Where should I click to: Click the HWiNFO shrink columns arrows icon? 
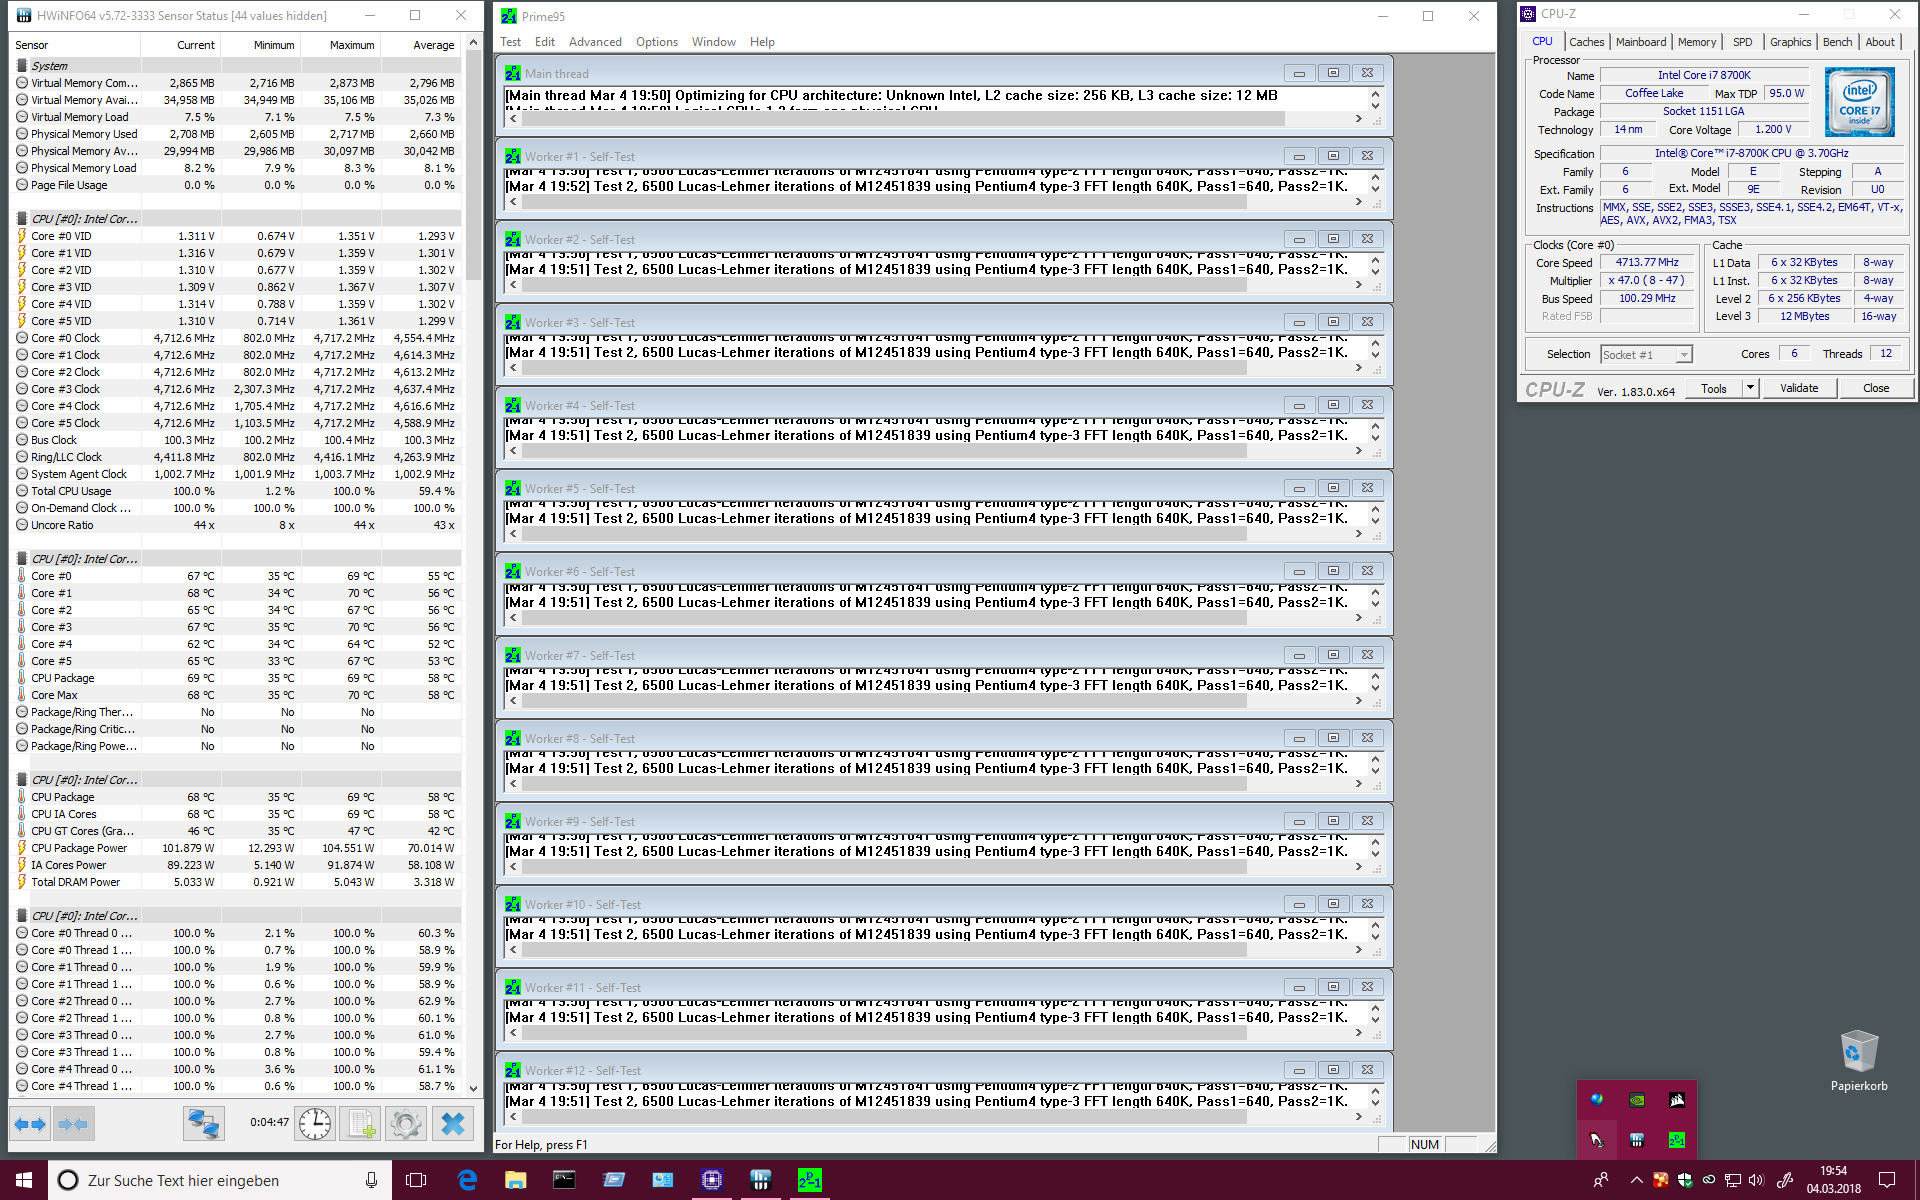tap(74, 1124)
